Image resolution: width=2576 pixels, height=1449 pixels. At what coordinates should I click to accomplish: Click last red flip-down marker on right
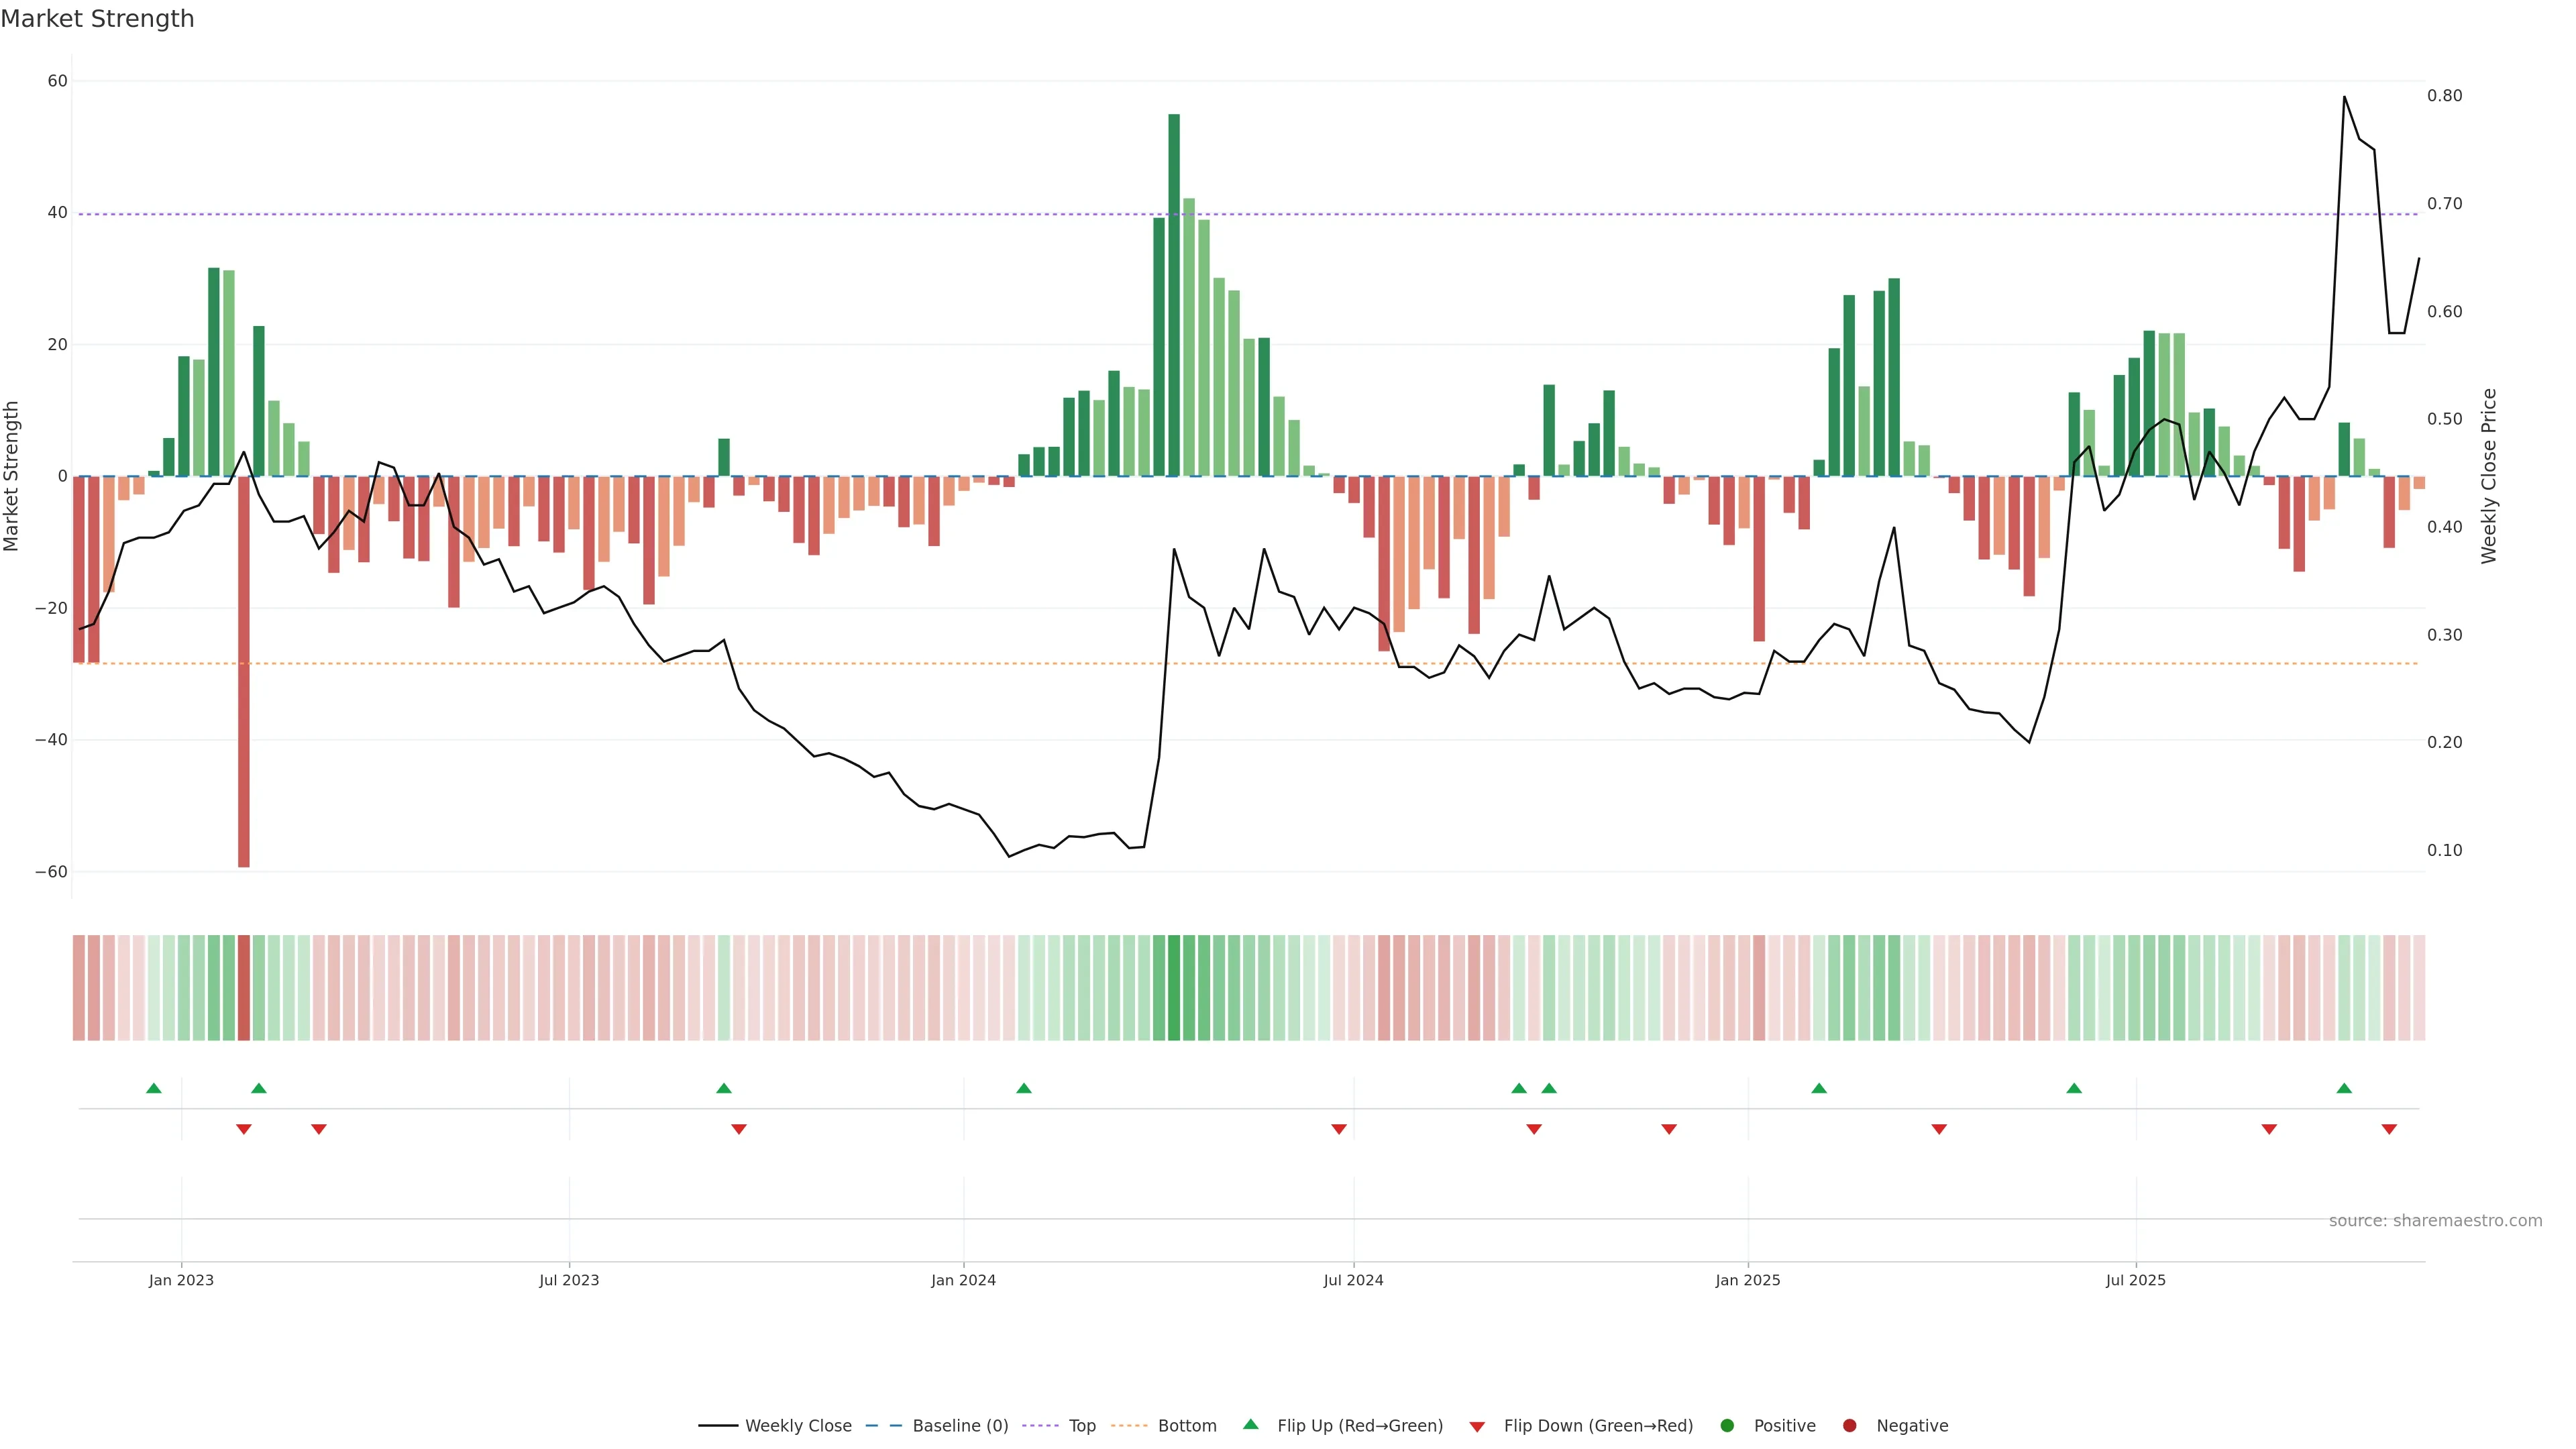point(2389,1129)
